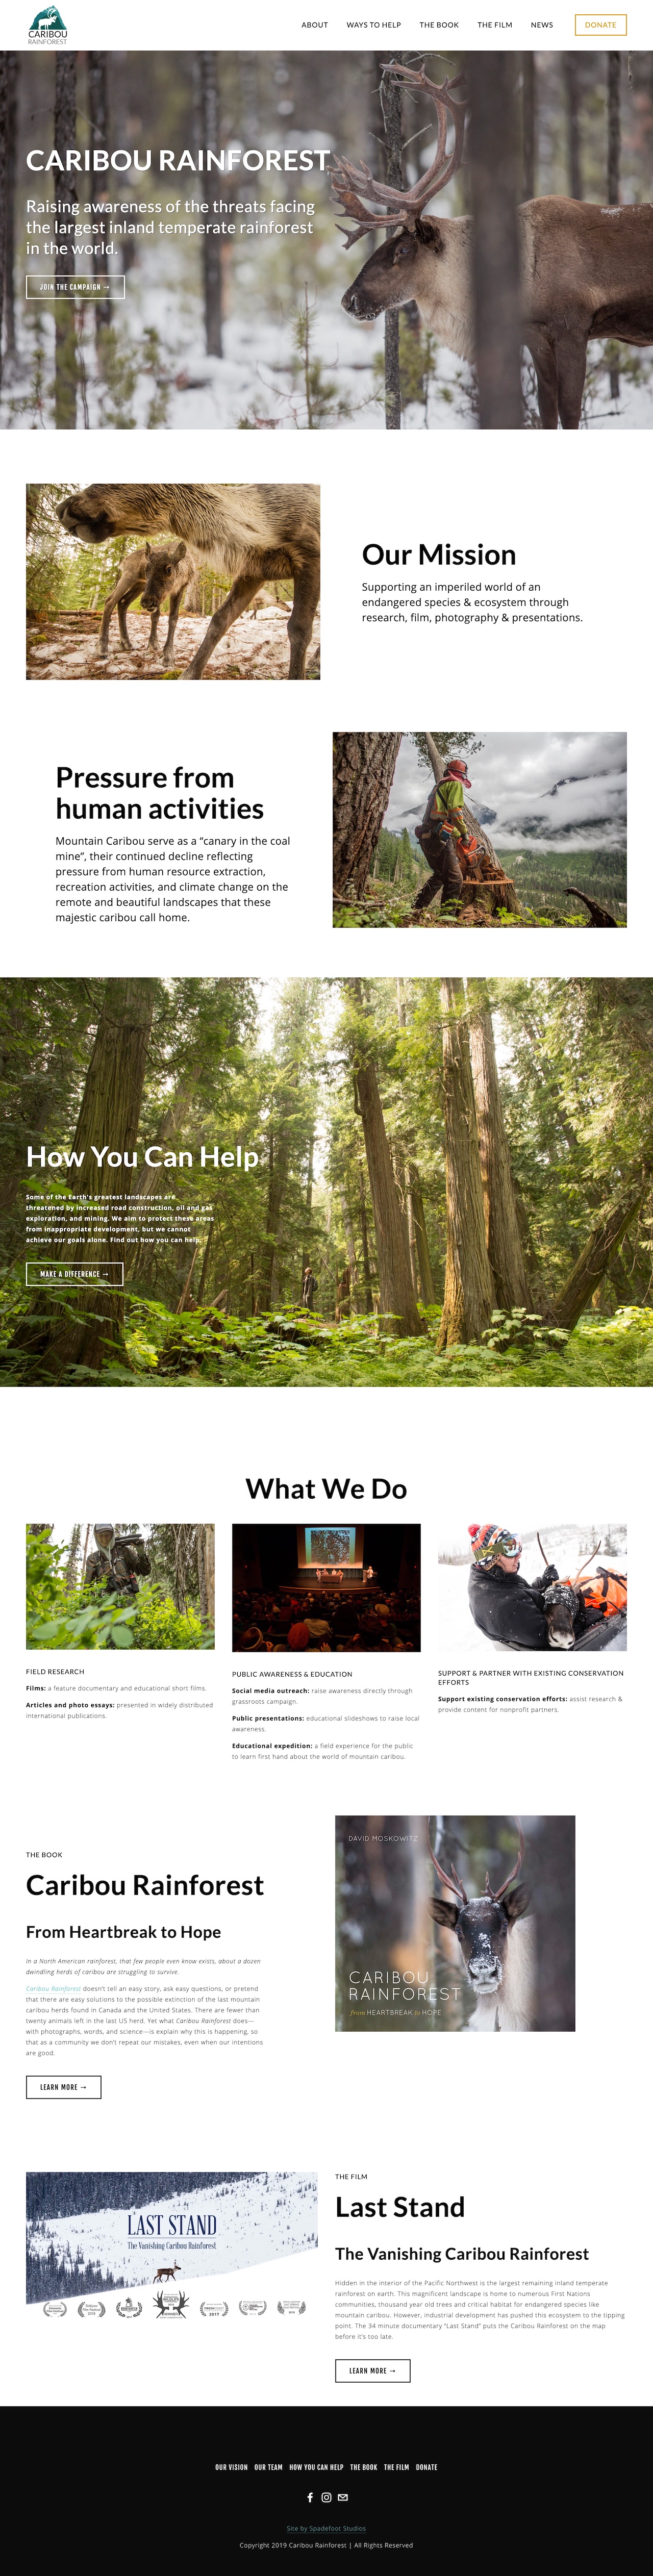This screenshot has height=2576, width=653.
Task: Visit Site by Spadefoot Studios link
Action: pyautogui.click(x=326, y=2529)
